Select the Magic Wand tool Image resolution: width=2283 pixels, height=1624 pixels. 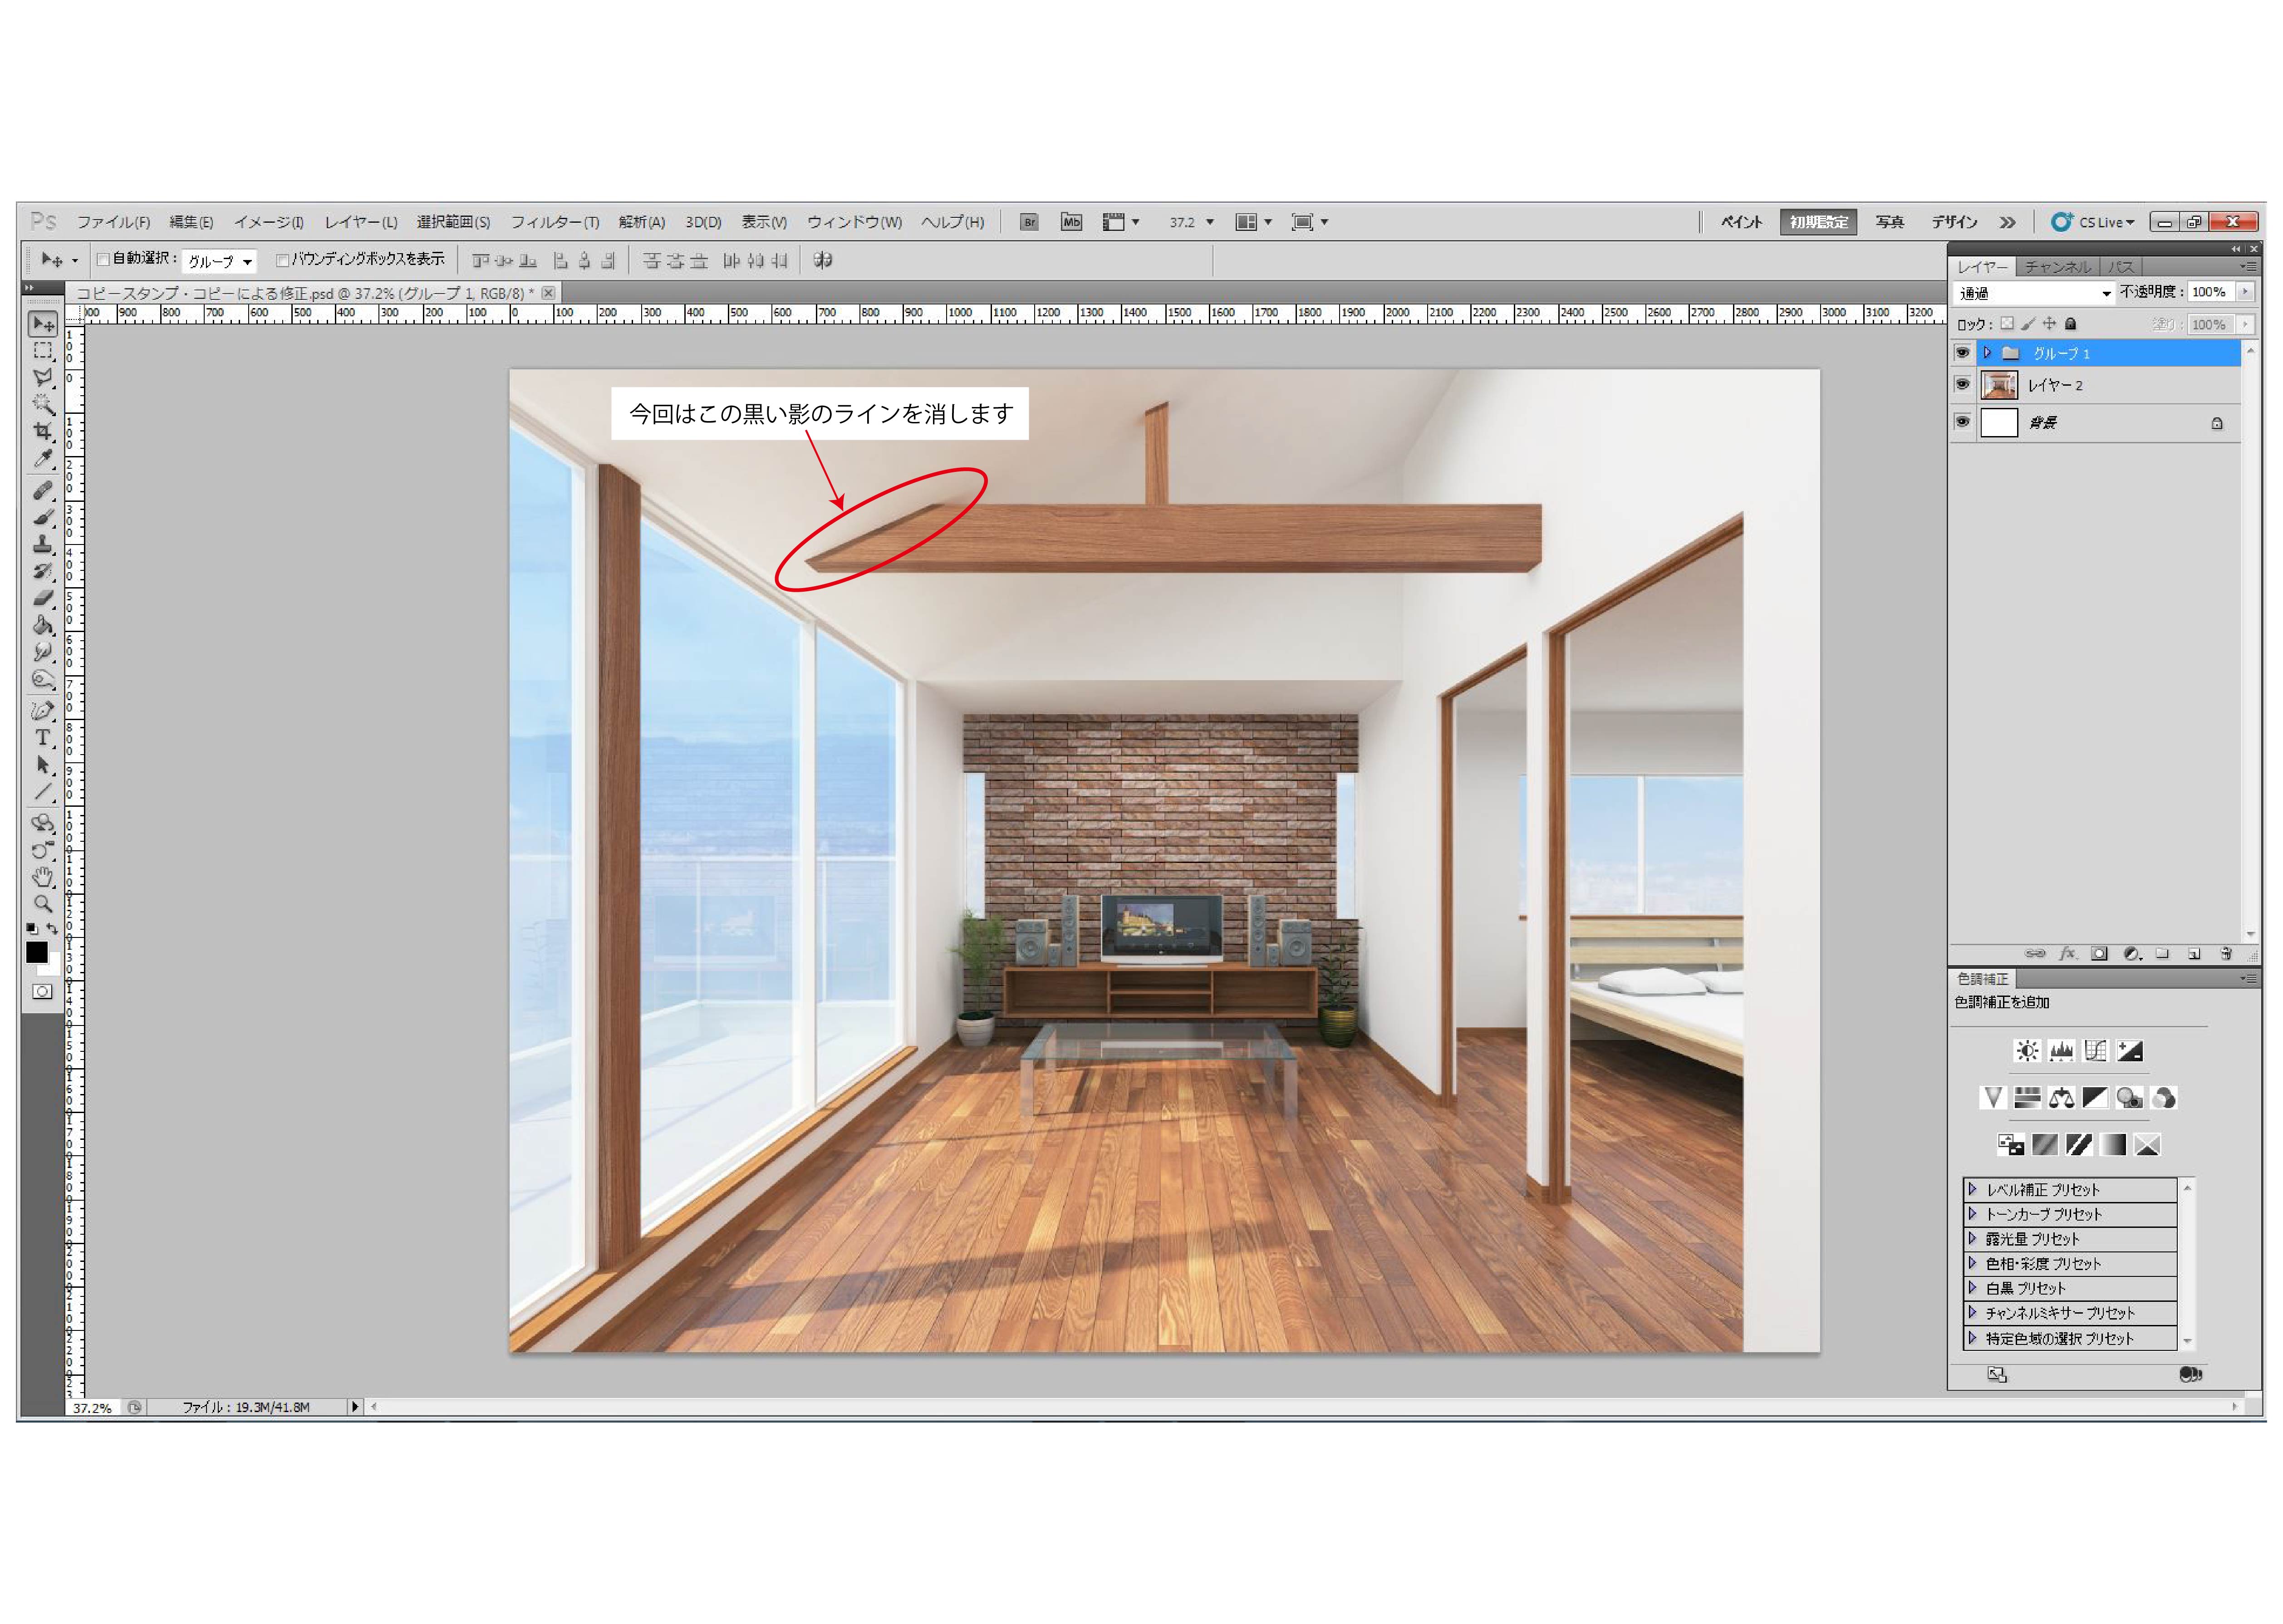point(42,404)
